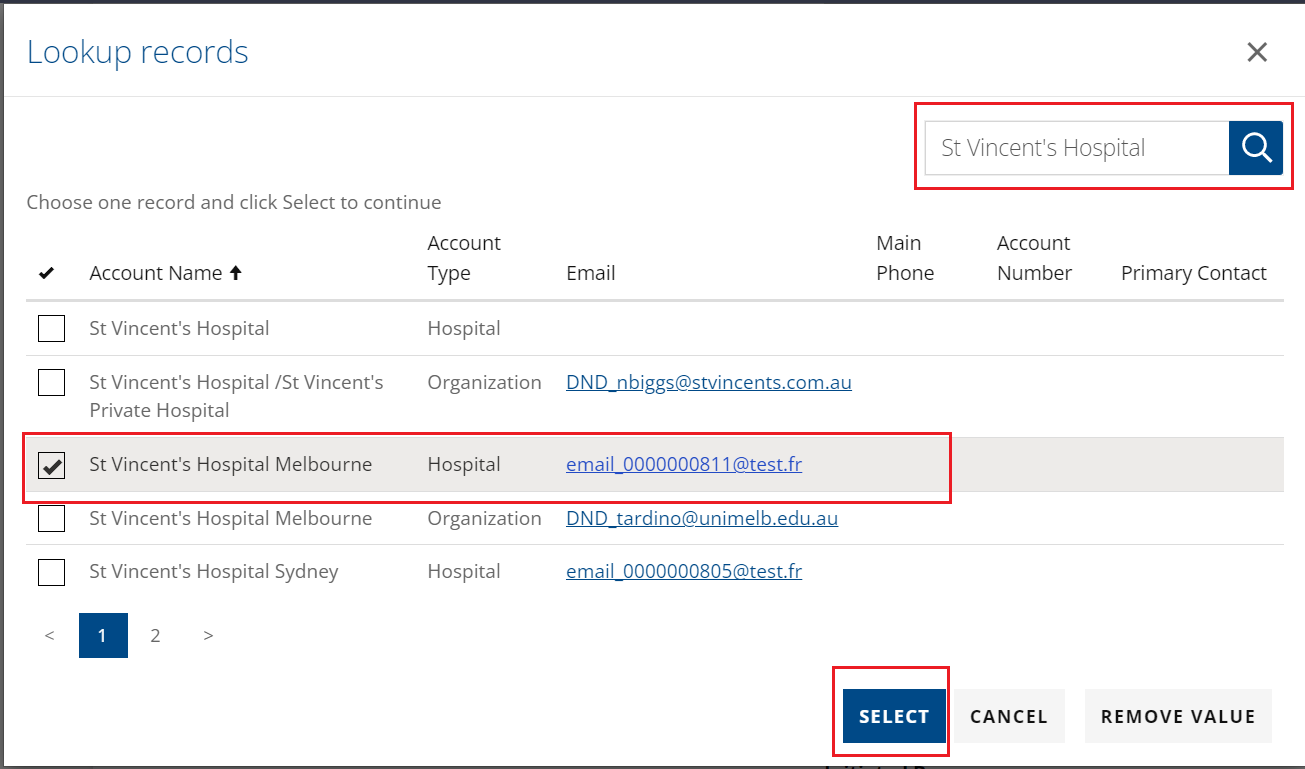1305x769 pixels.
Task: Click the magnifier search icon button
Action: point(1255,148)
